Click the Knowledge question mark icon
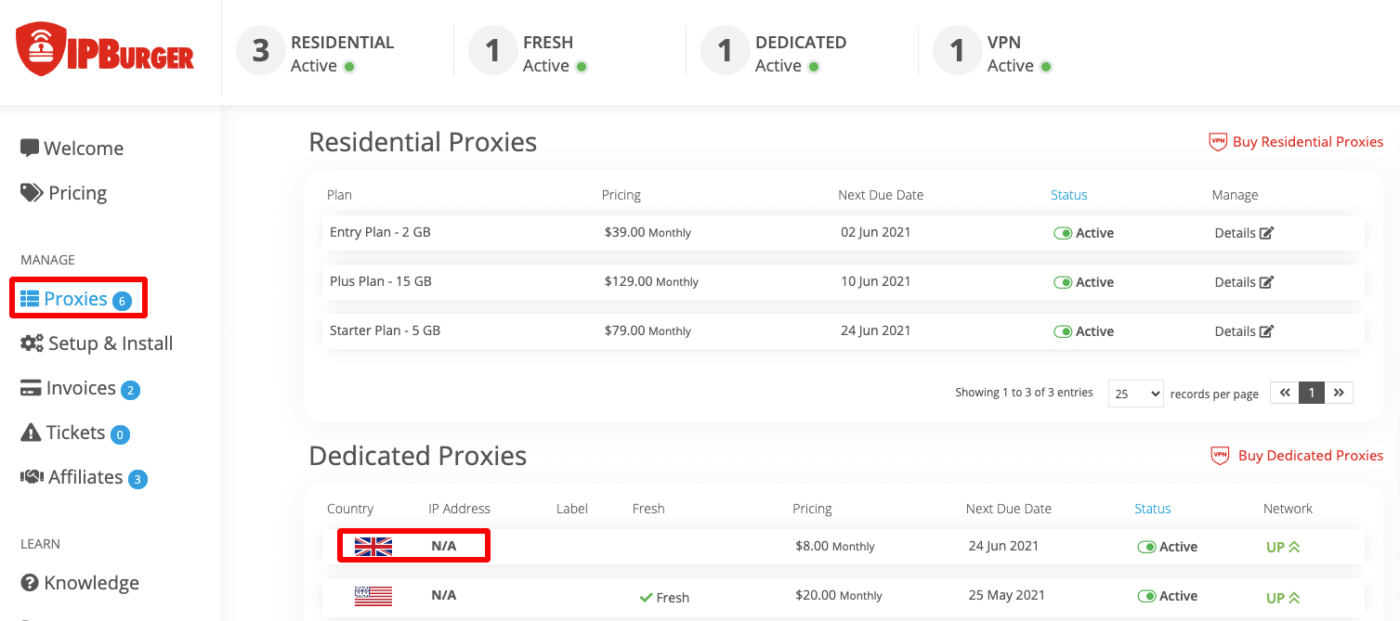Viewport: 1400px width, 621px height. (30, 583)
